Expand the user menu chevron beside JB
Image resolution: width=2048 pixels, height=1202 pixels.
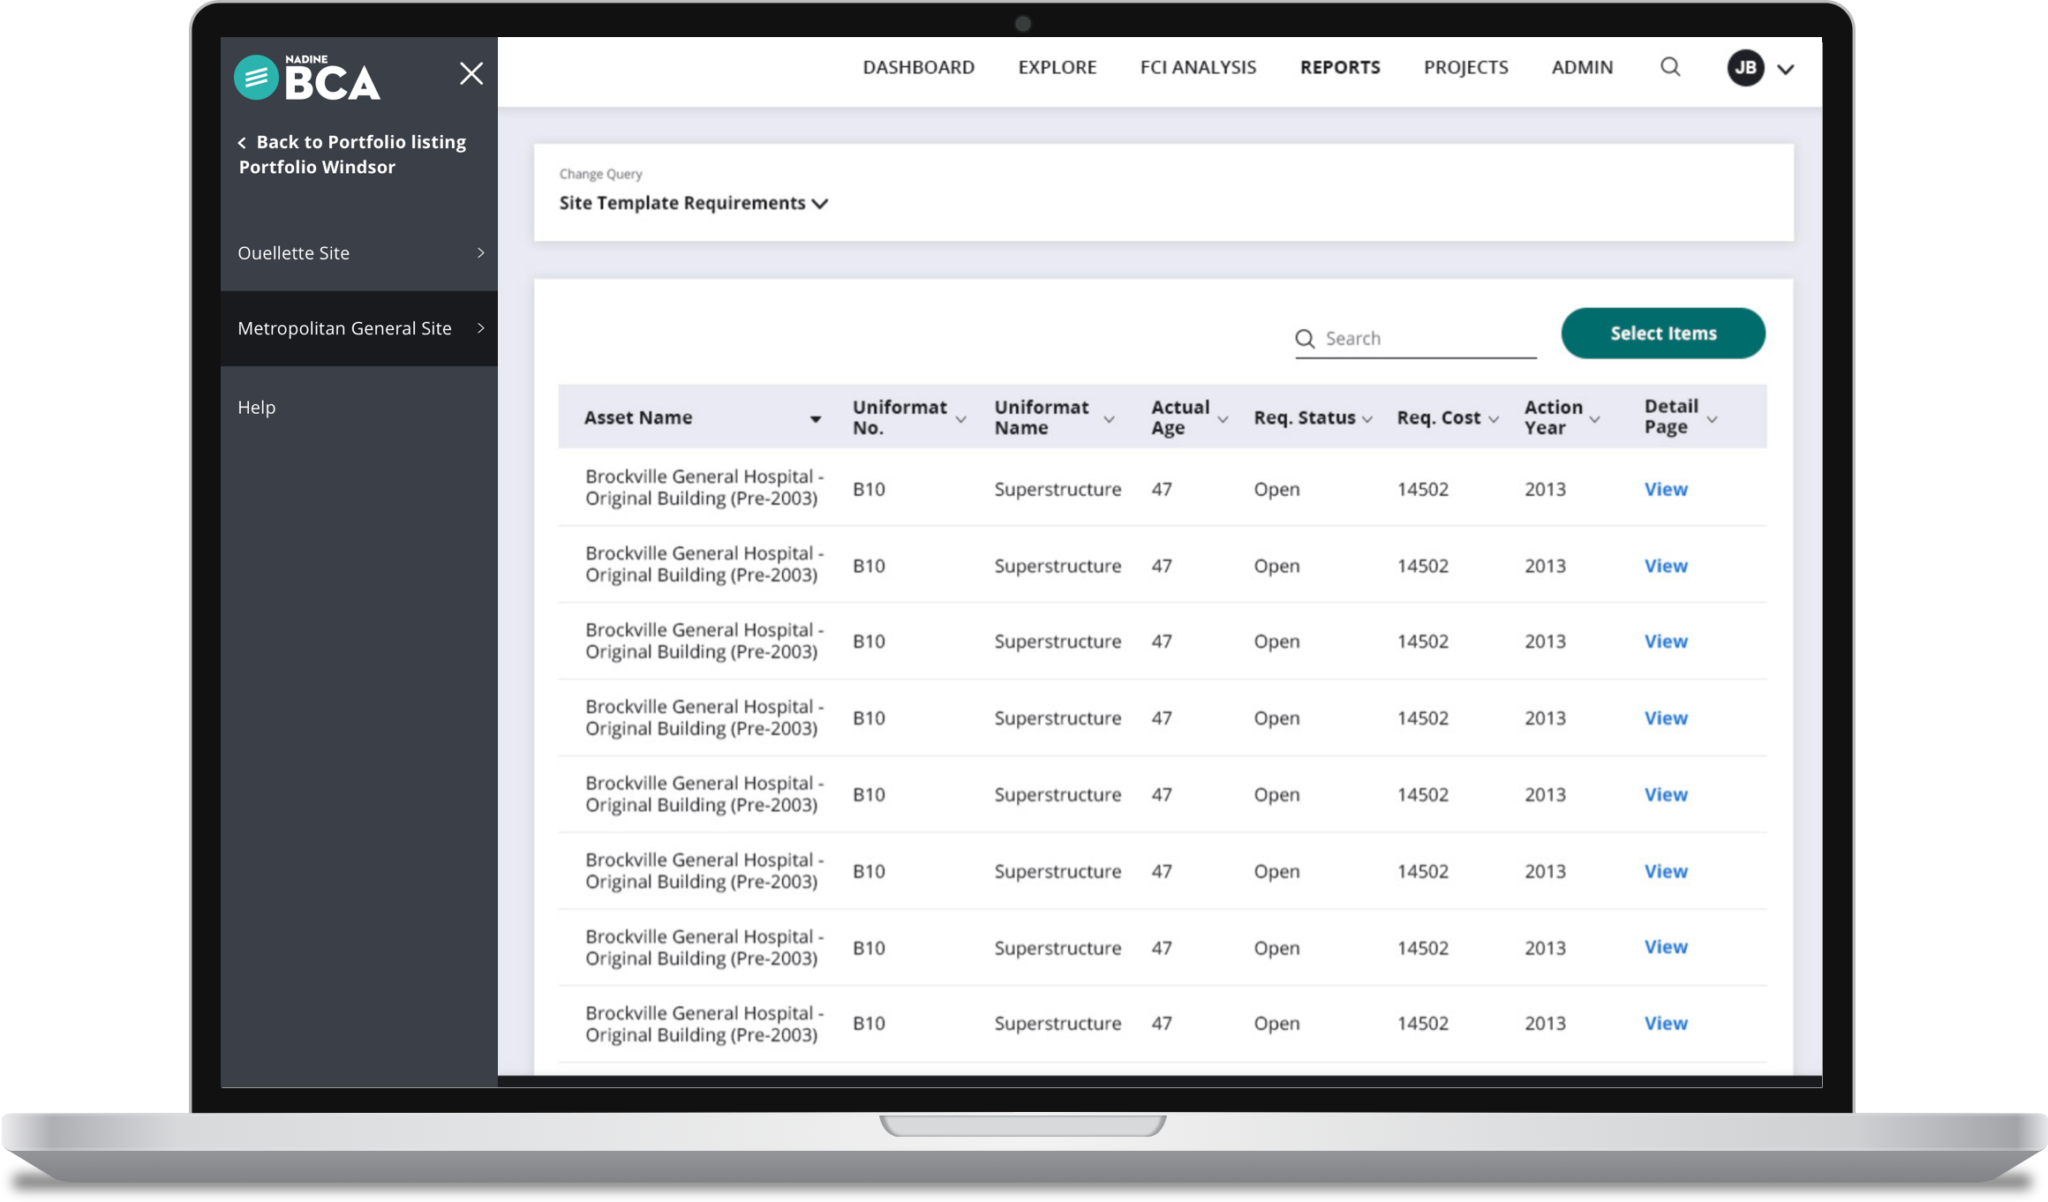[1786, 69]
